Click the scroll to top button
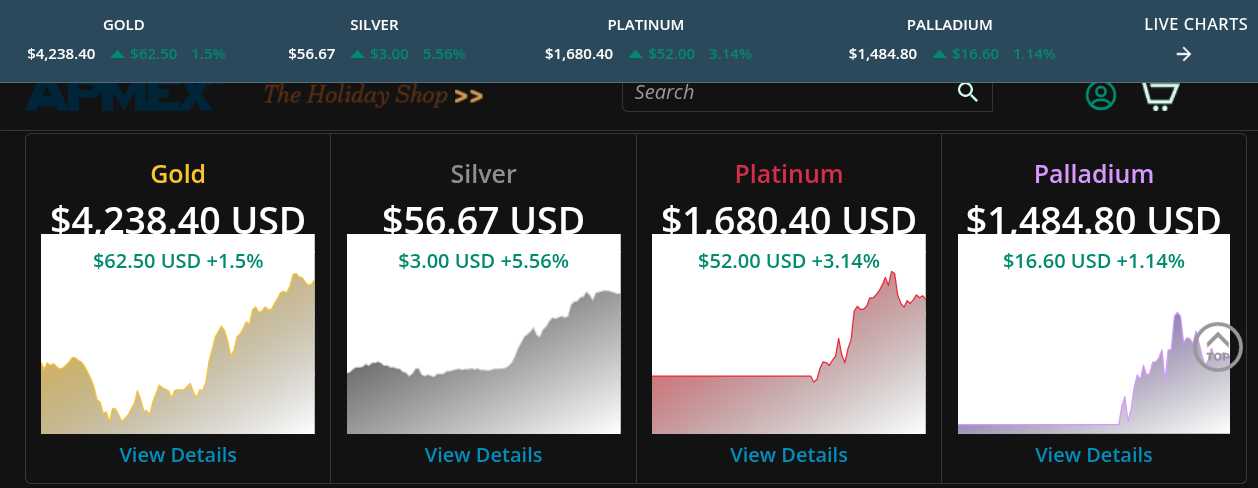This screenshot has height=488, width=1258. click(1217, 347)
